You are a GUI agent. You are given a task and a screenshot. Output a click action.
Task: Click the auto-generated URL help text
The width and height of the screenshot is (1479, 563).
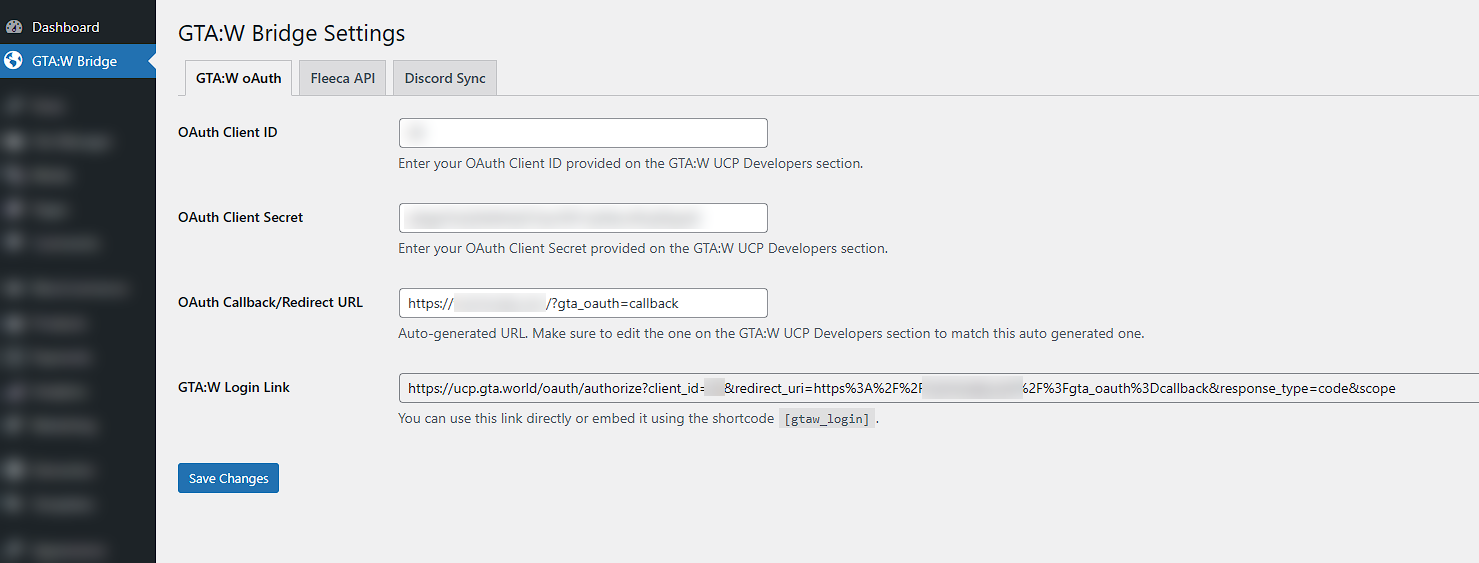click(771, 333)
